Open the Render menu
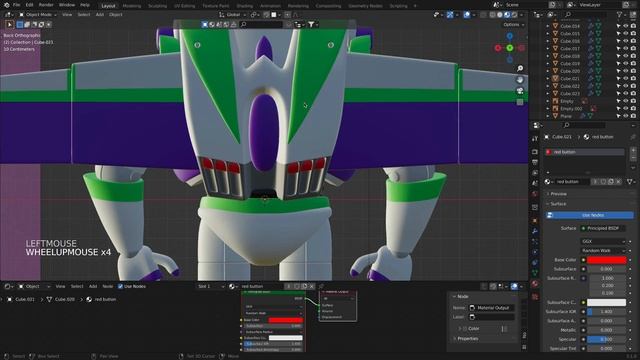This screenshot has height=360, width=640. tap(46, 5)
